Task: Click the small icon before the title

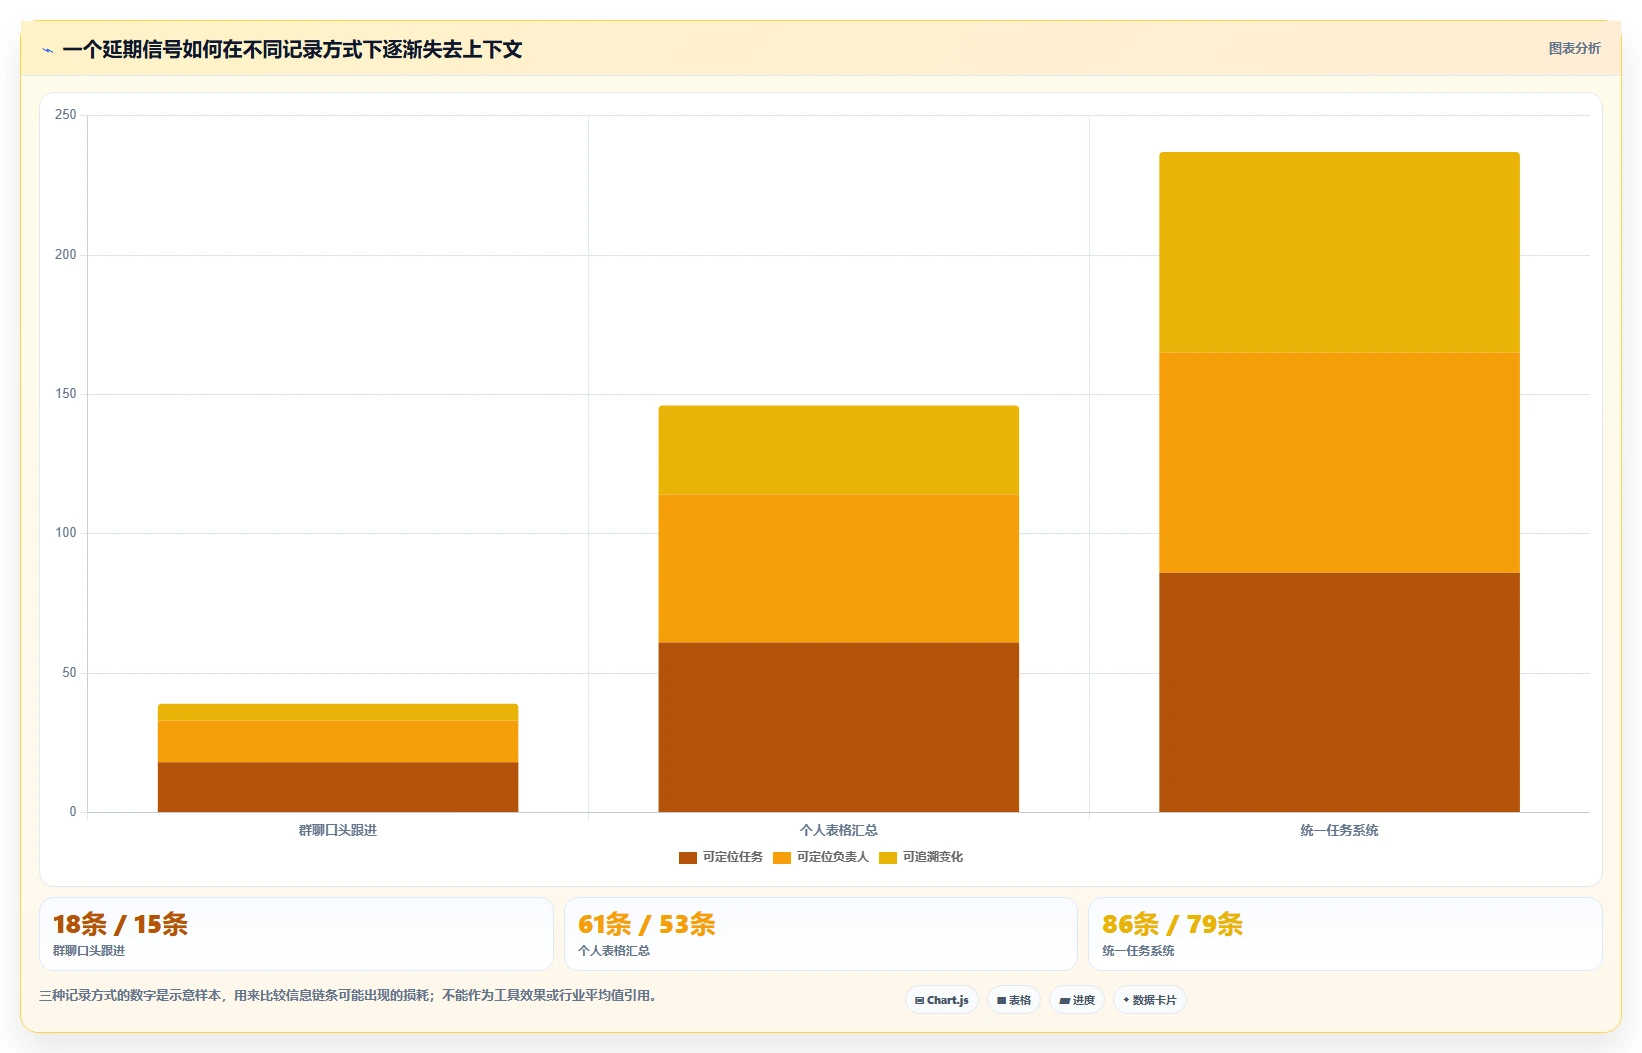Action: 47,50
